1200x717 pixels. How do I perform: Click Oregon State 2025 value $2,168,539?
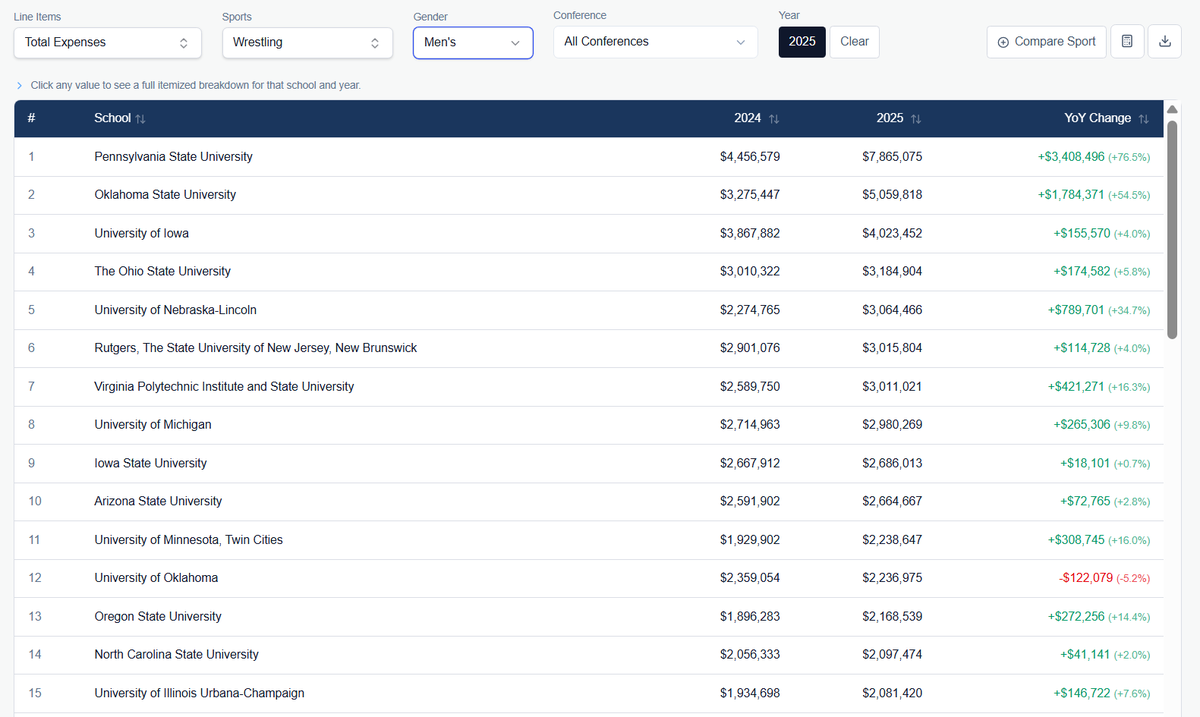(892, 616)
